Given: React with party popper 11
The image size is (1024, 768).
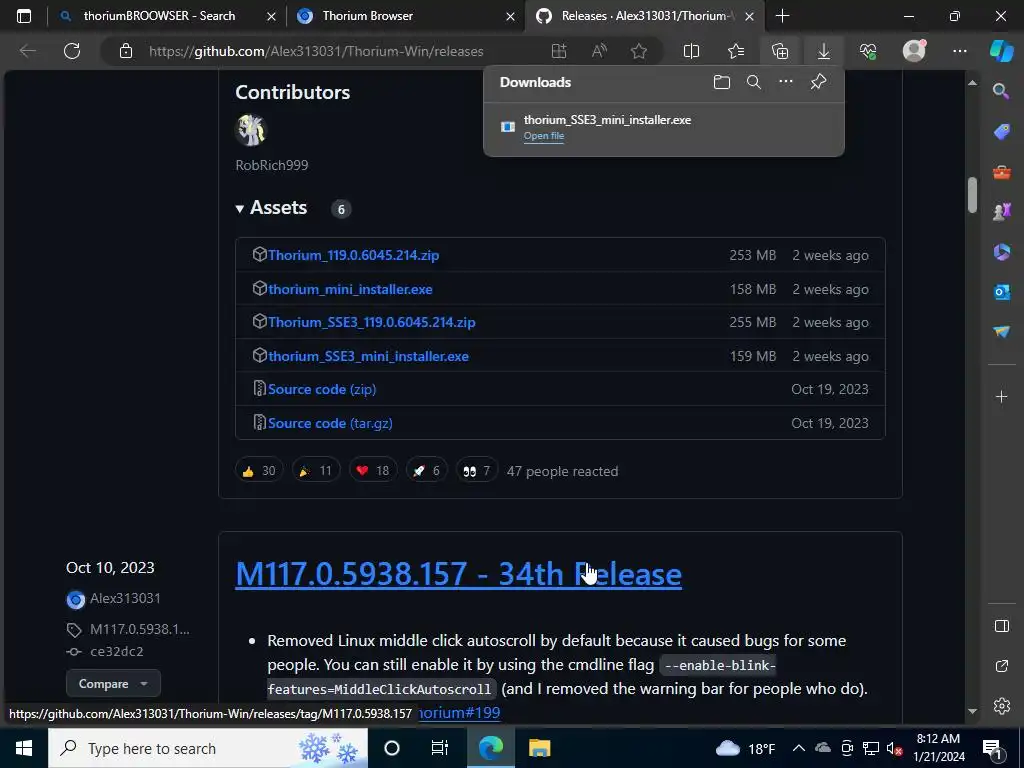Looking at the screenshot, I should point(315,471).
